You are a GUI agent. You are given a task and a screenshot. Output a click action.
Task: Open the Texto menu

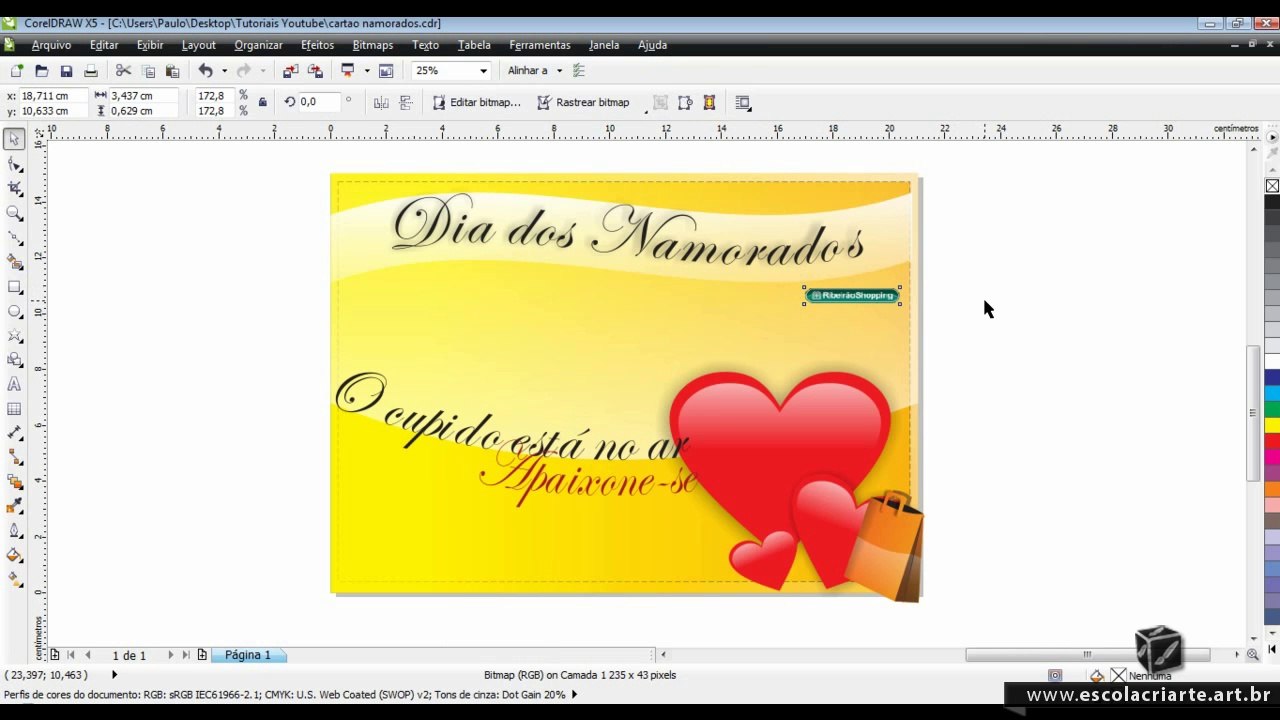[425, 45]
